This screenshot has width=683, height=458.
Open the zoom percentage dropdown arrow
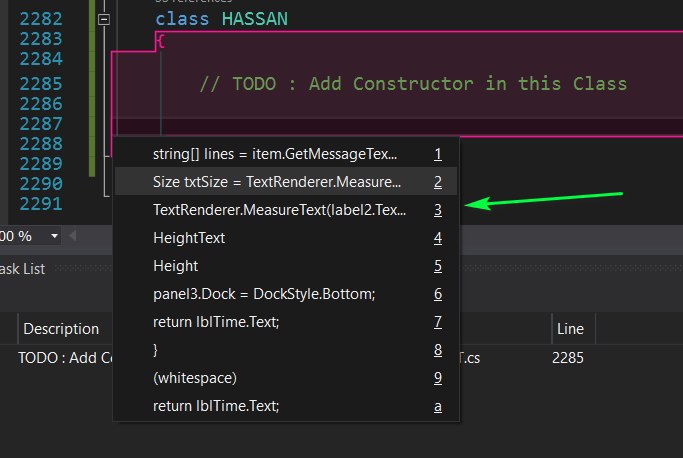54,236
